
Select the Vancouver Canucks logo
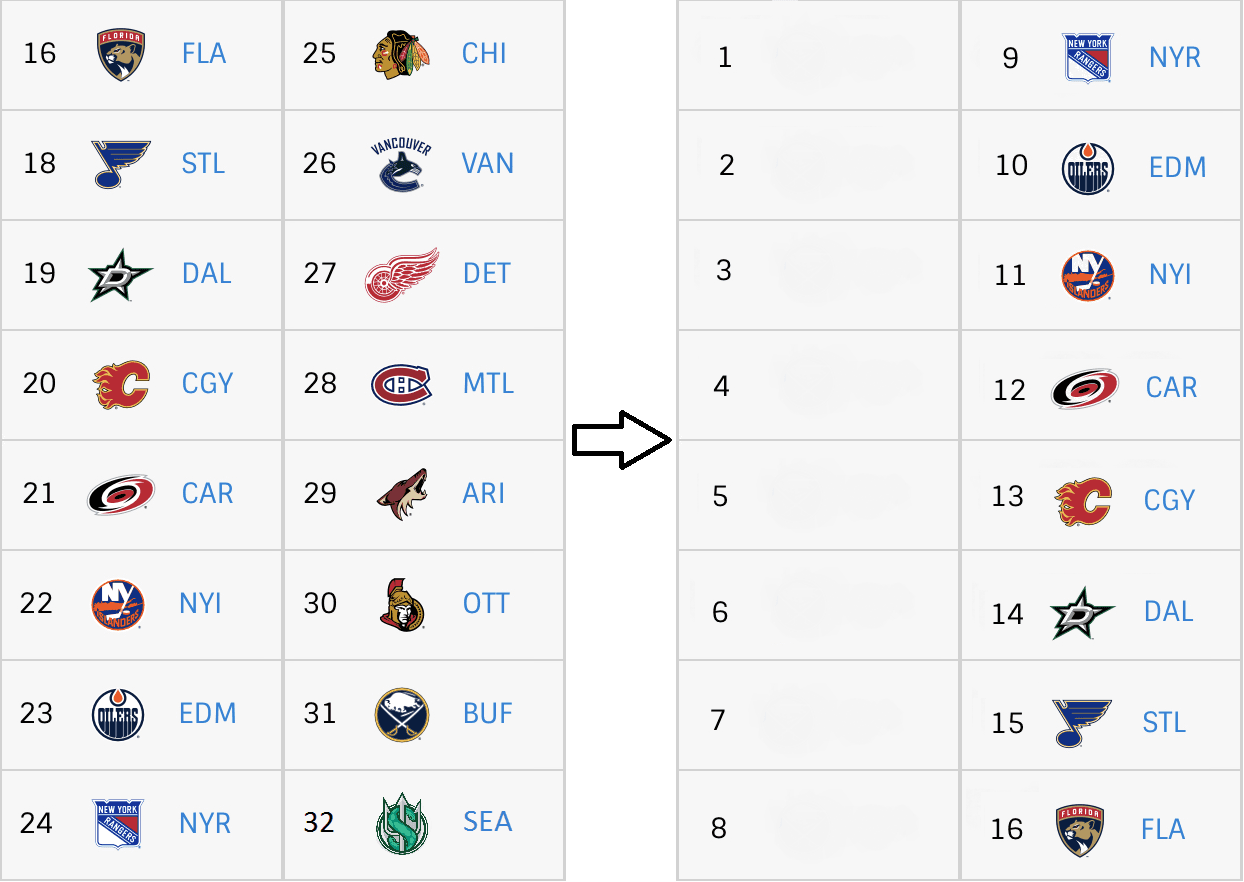point(401,164)
